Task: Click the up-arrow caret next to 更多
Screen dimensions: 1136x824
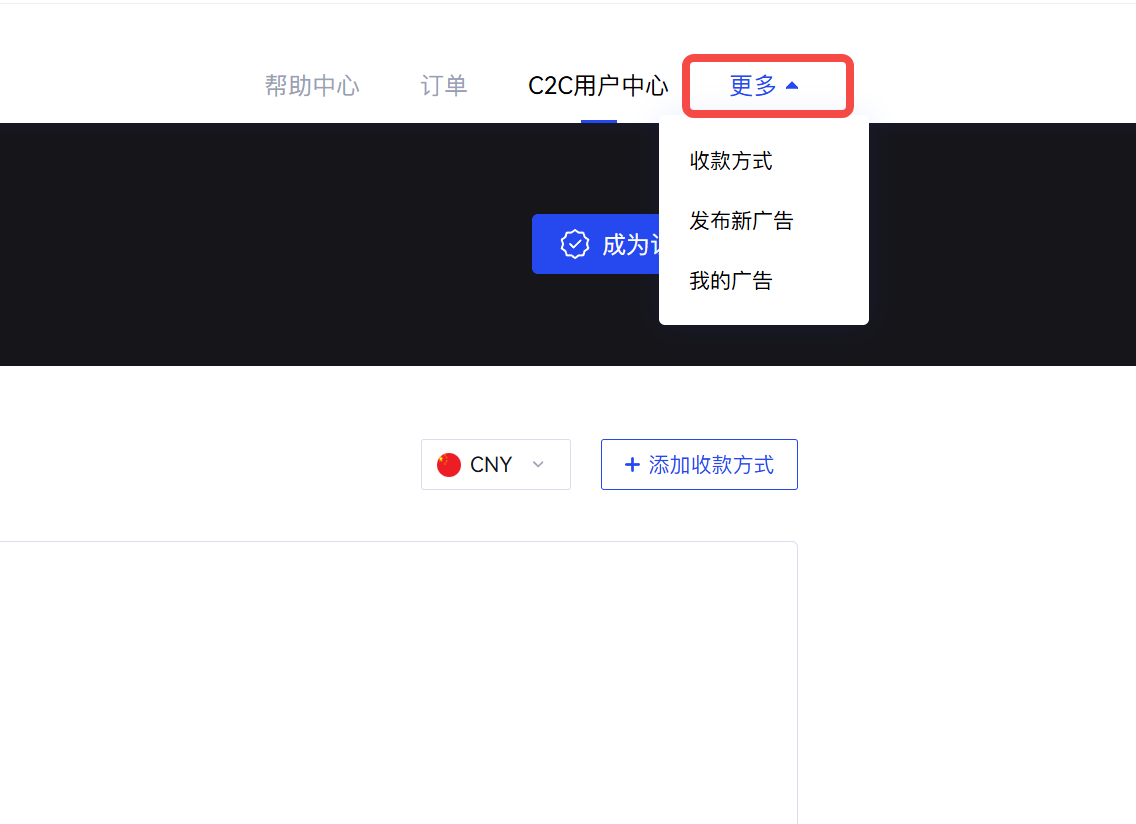Action: pos(792,86)
